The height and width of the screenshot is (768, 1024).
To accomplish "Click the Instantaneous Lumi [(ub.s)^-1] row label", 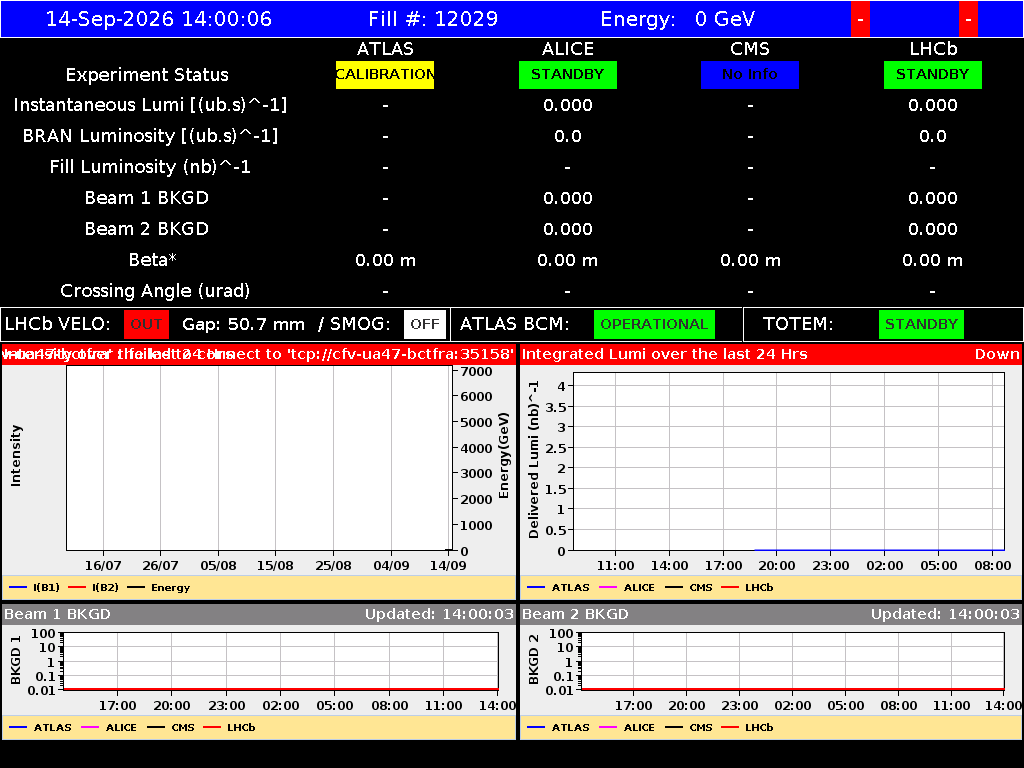I will coord(150,105).
